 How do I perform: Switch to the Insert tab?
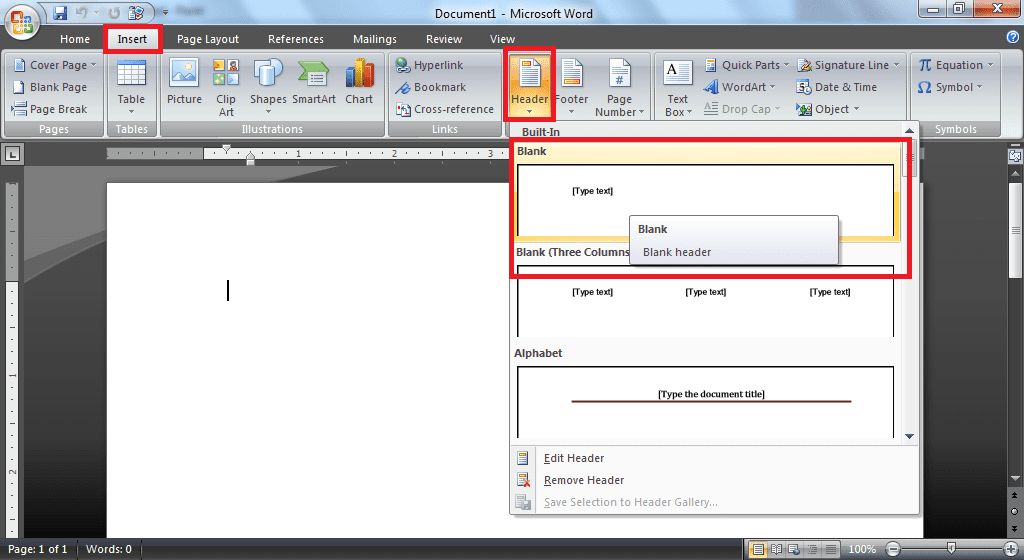click(x=132, y=39)
